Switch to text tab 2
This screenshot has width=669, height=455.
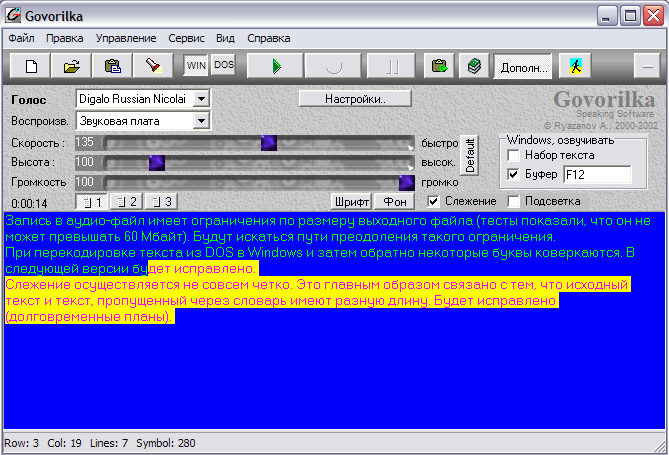pyautogui.click(x=127, y=201)
